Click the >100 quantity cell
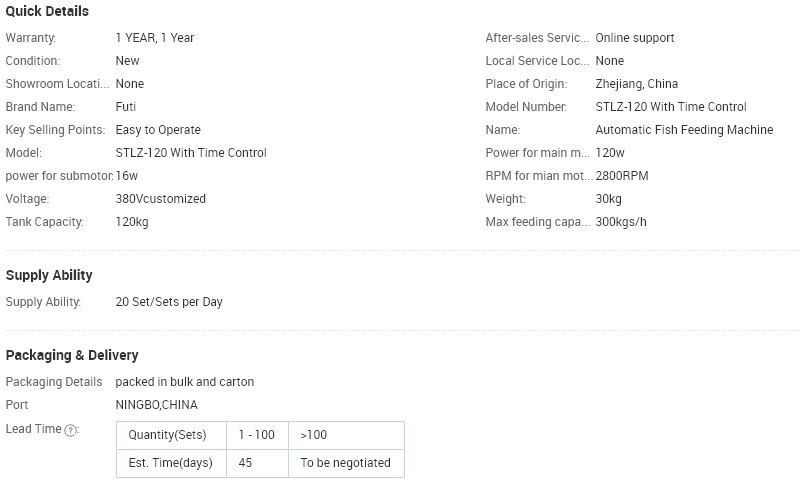801x488 pixels. pos(346,435)
